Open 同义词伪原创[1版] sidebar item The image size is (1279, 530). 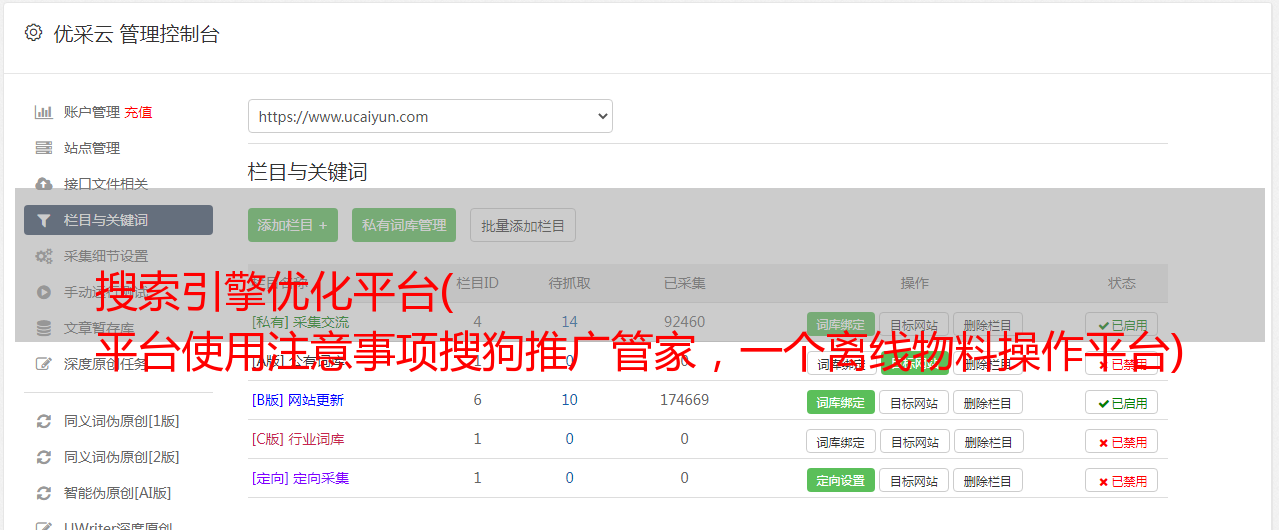(x=122, y=421)
